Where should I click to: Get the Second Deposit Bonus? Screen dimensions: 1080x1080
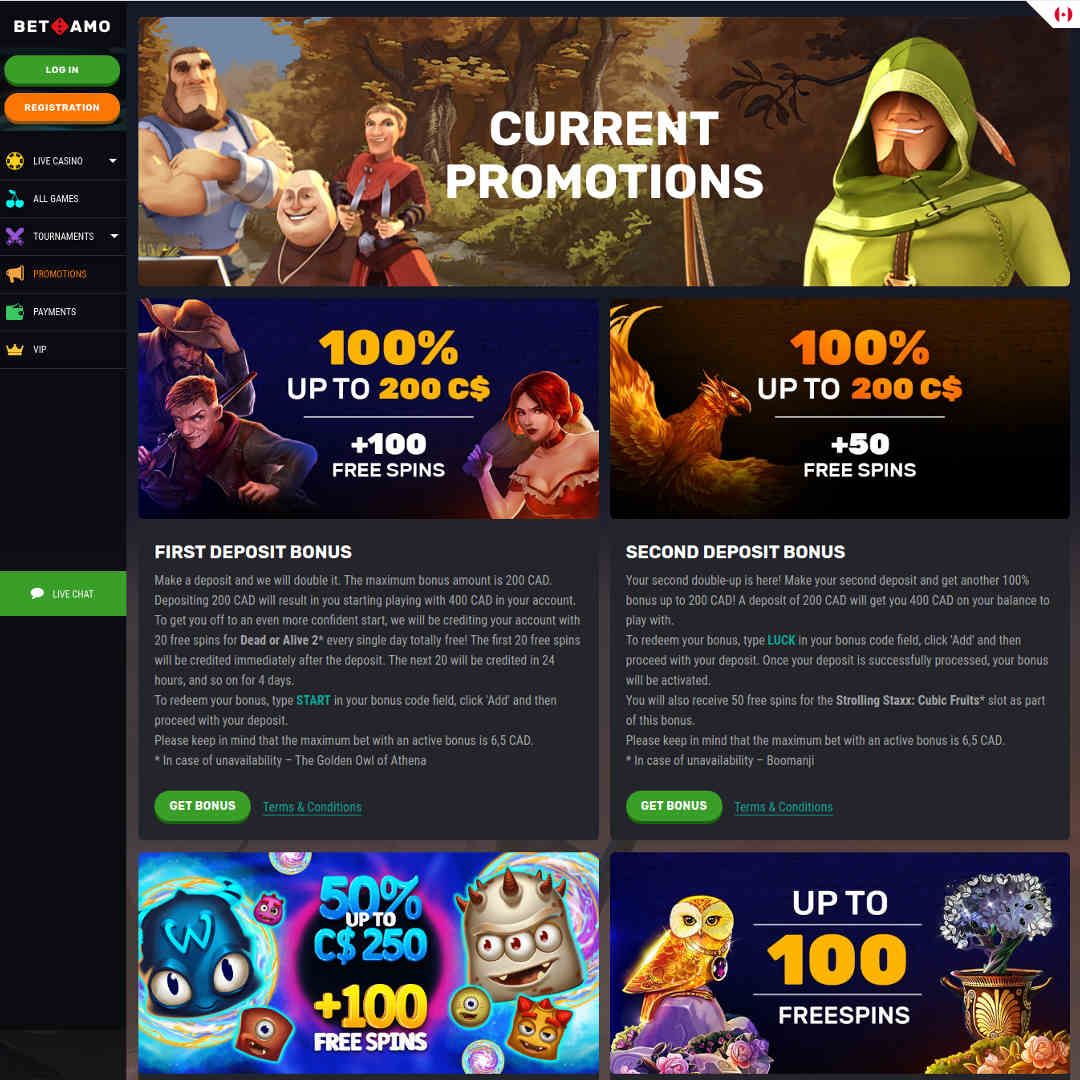coord(674,806)
